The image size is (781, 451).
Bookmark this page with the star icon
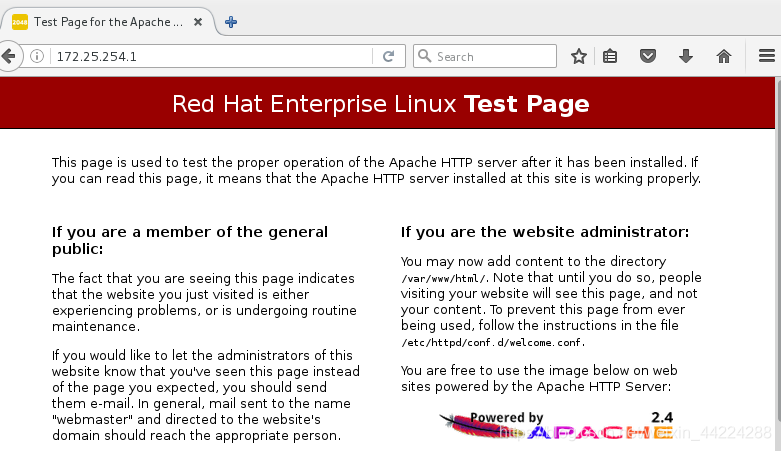pyautogui.click(x=579, y=56)
